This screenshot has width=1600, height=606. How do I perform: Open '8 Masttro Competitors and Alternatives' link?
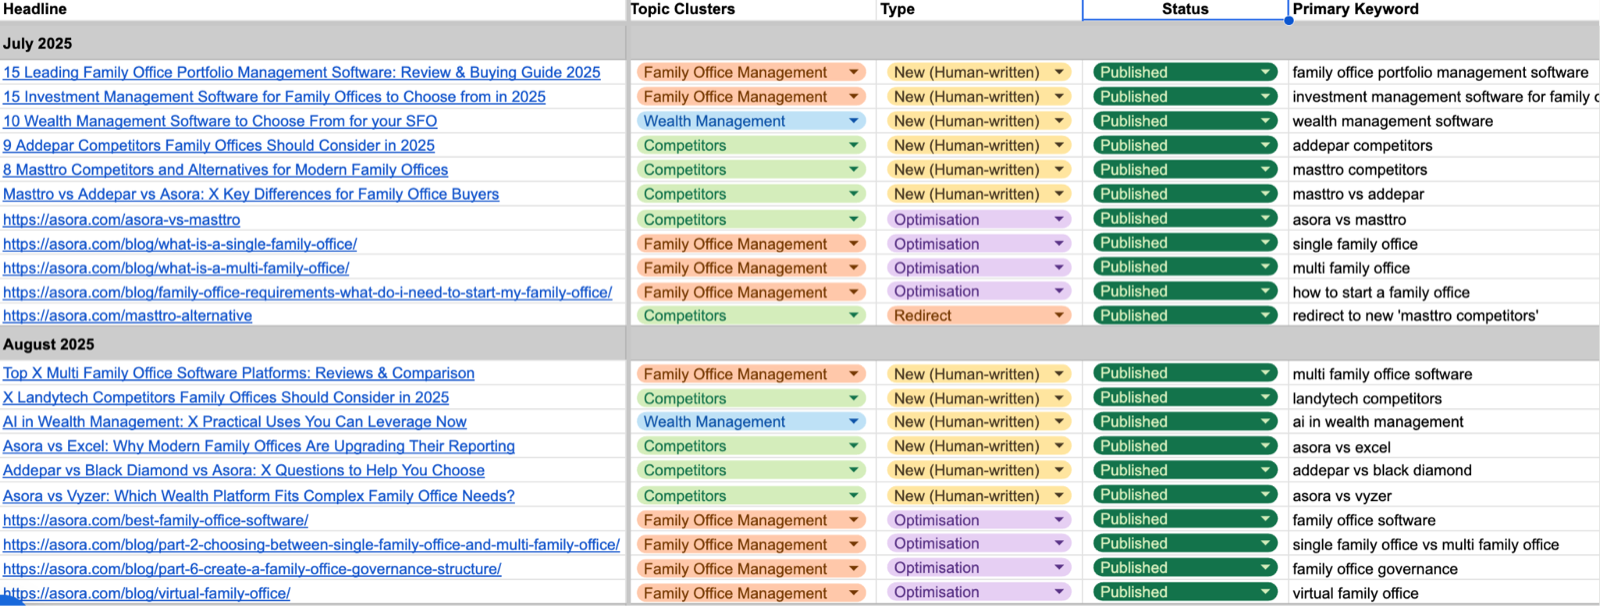point(225,170)
